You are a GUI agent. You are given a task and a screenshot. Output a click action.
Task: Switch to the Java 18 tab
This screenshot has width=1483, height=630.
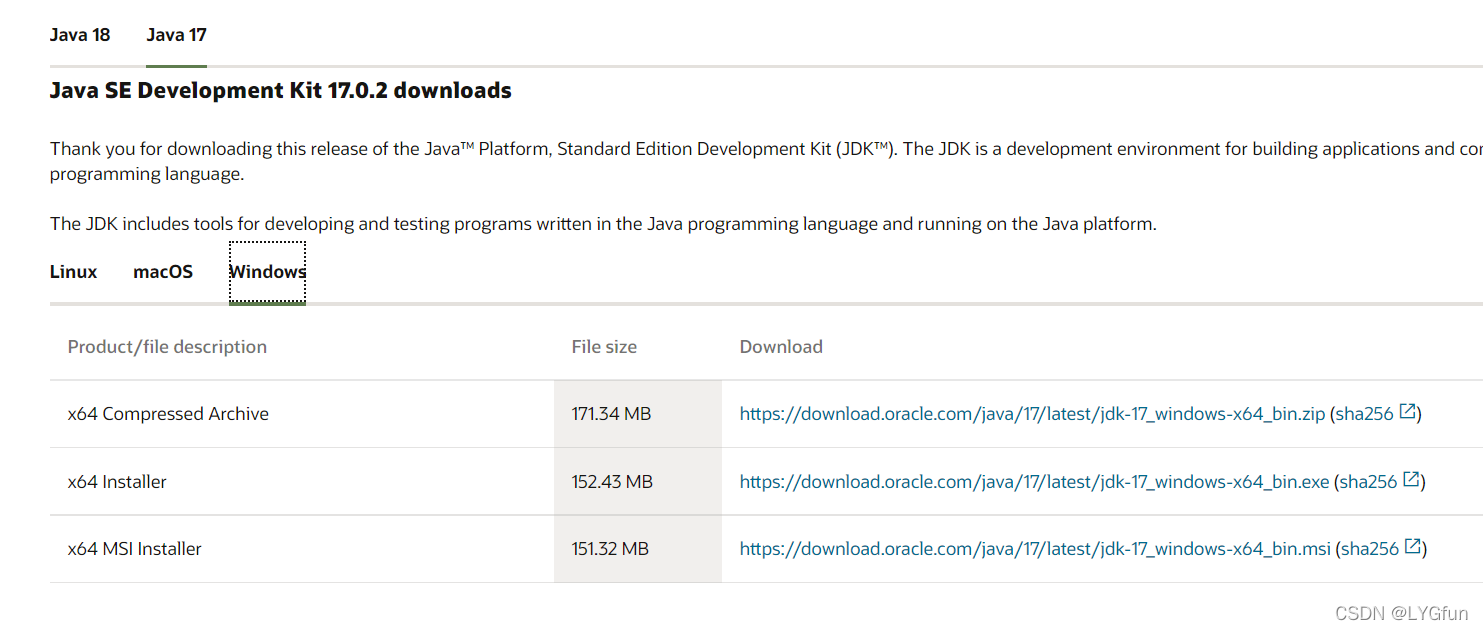click(x=80, y=35)
